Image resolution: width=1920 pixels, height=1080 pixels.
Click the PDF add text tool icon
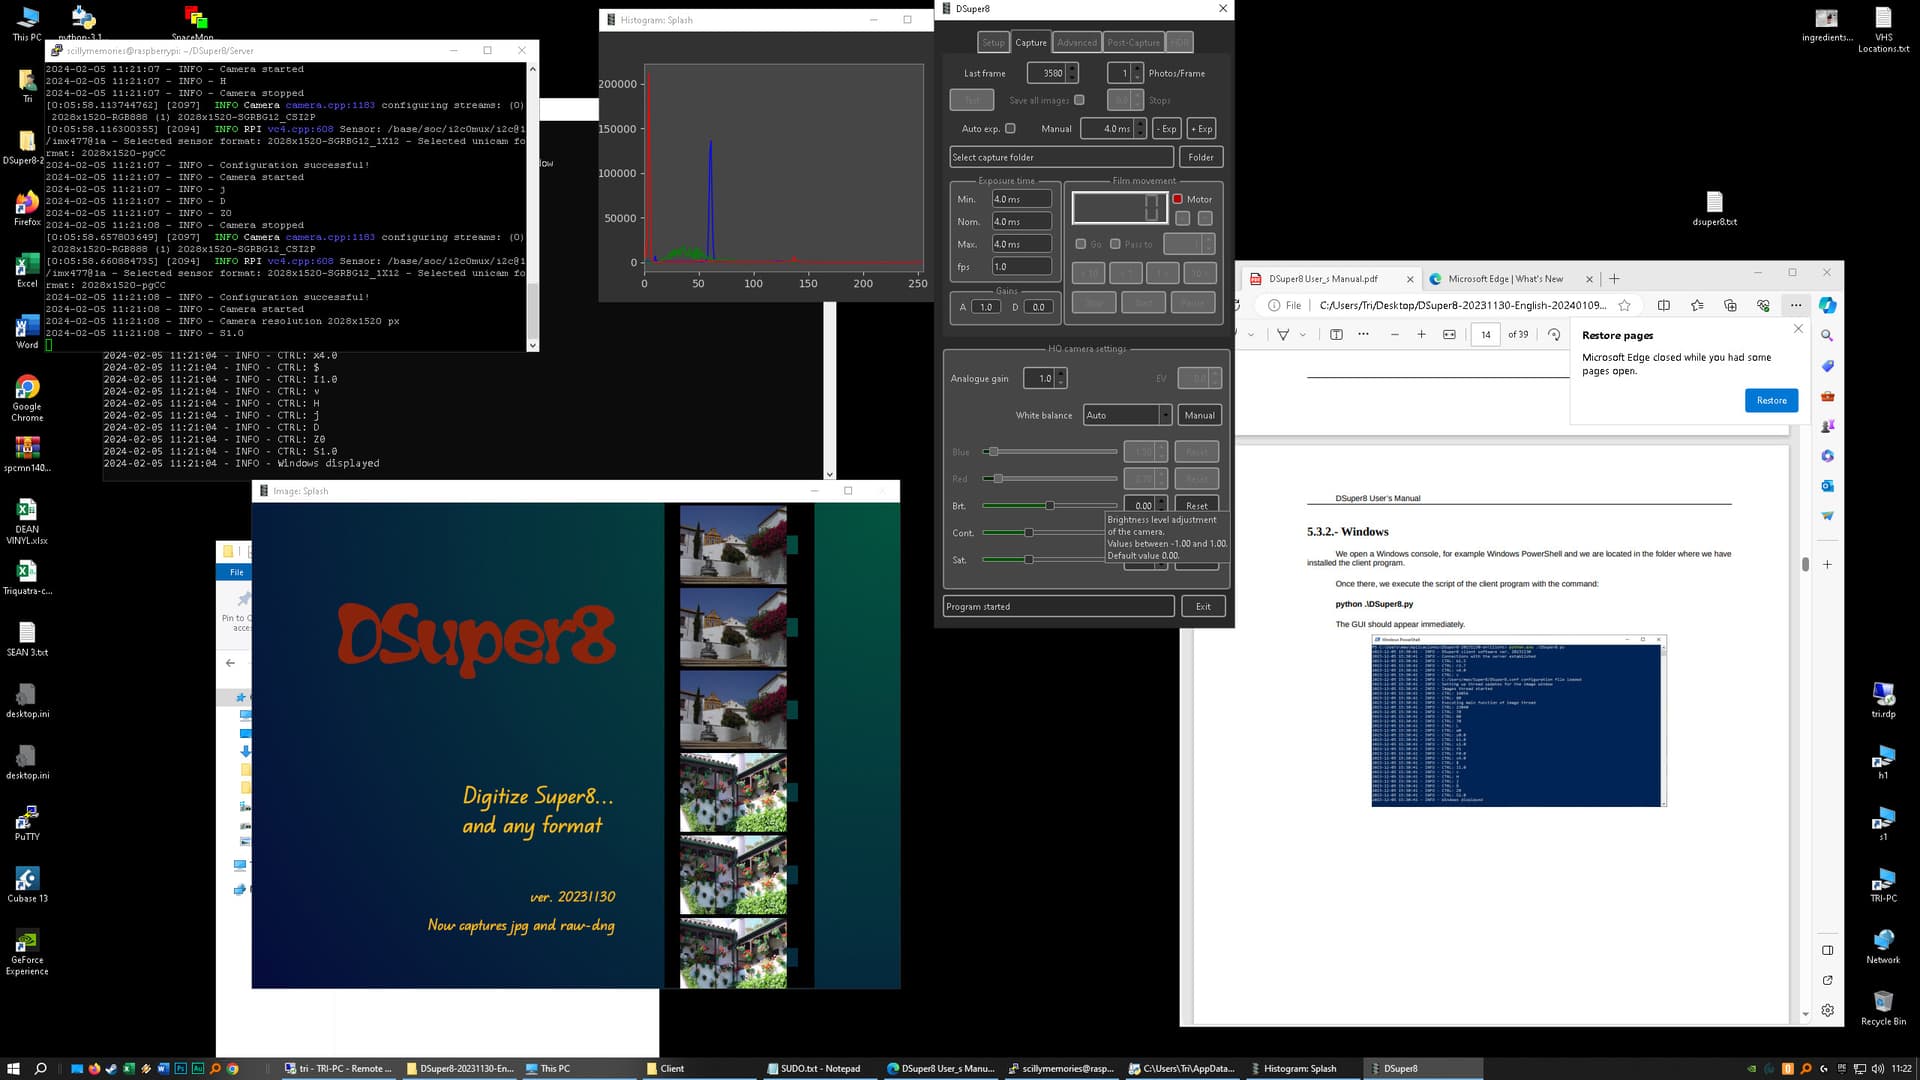pos(1336,335)
